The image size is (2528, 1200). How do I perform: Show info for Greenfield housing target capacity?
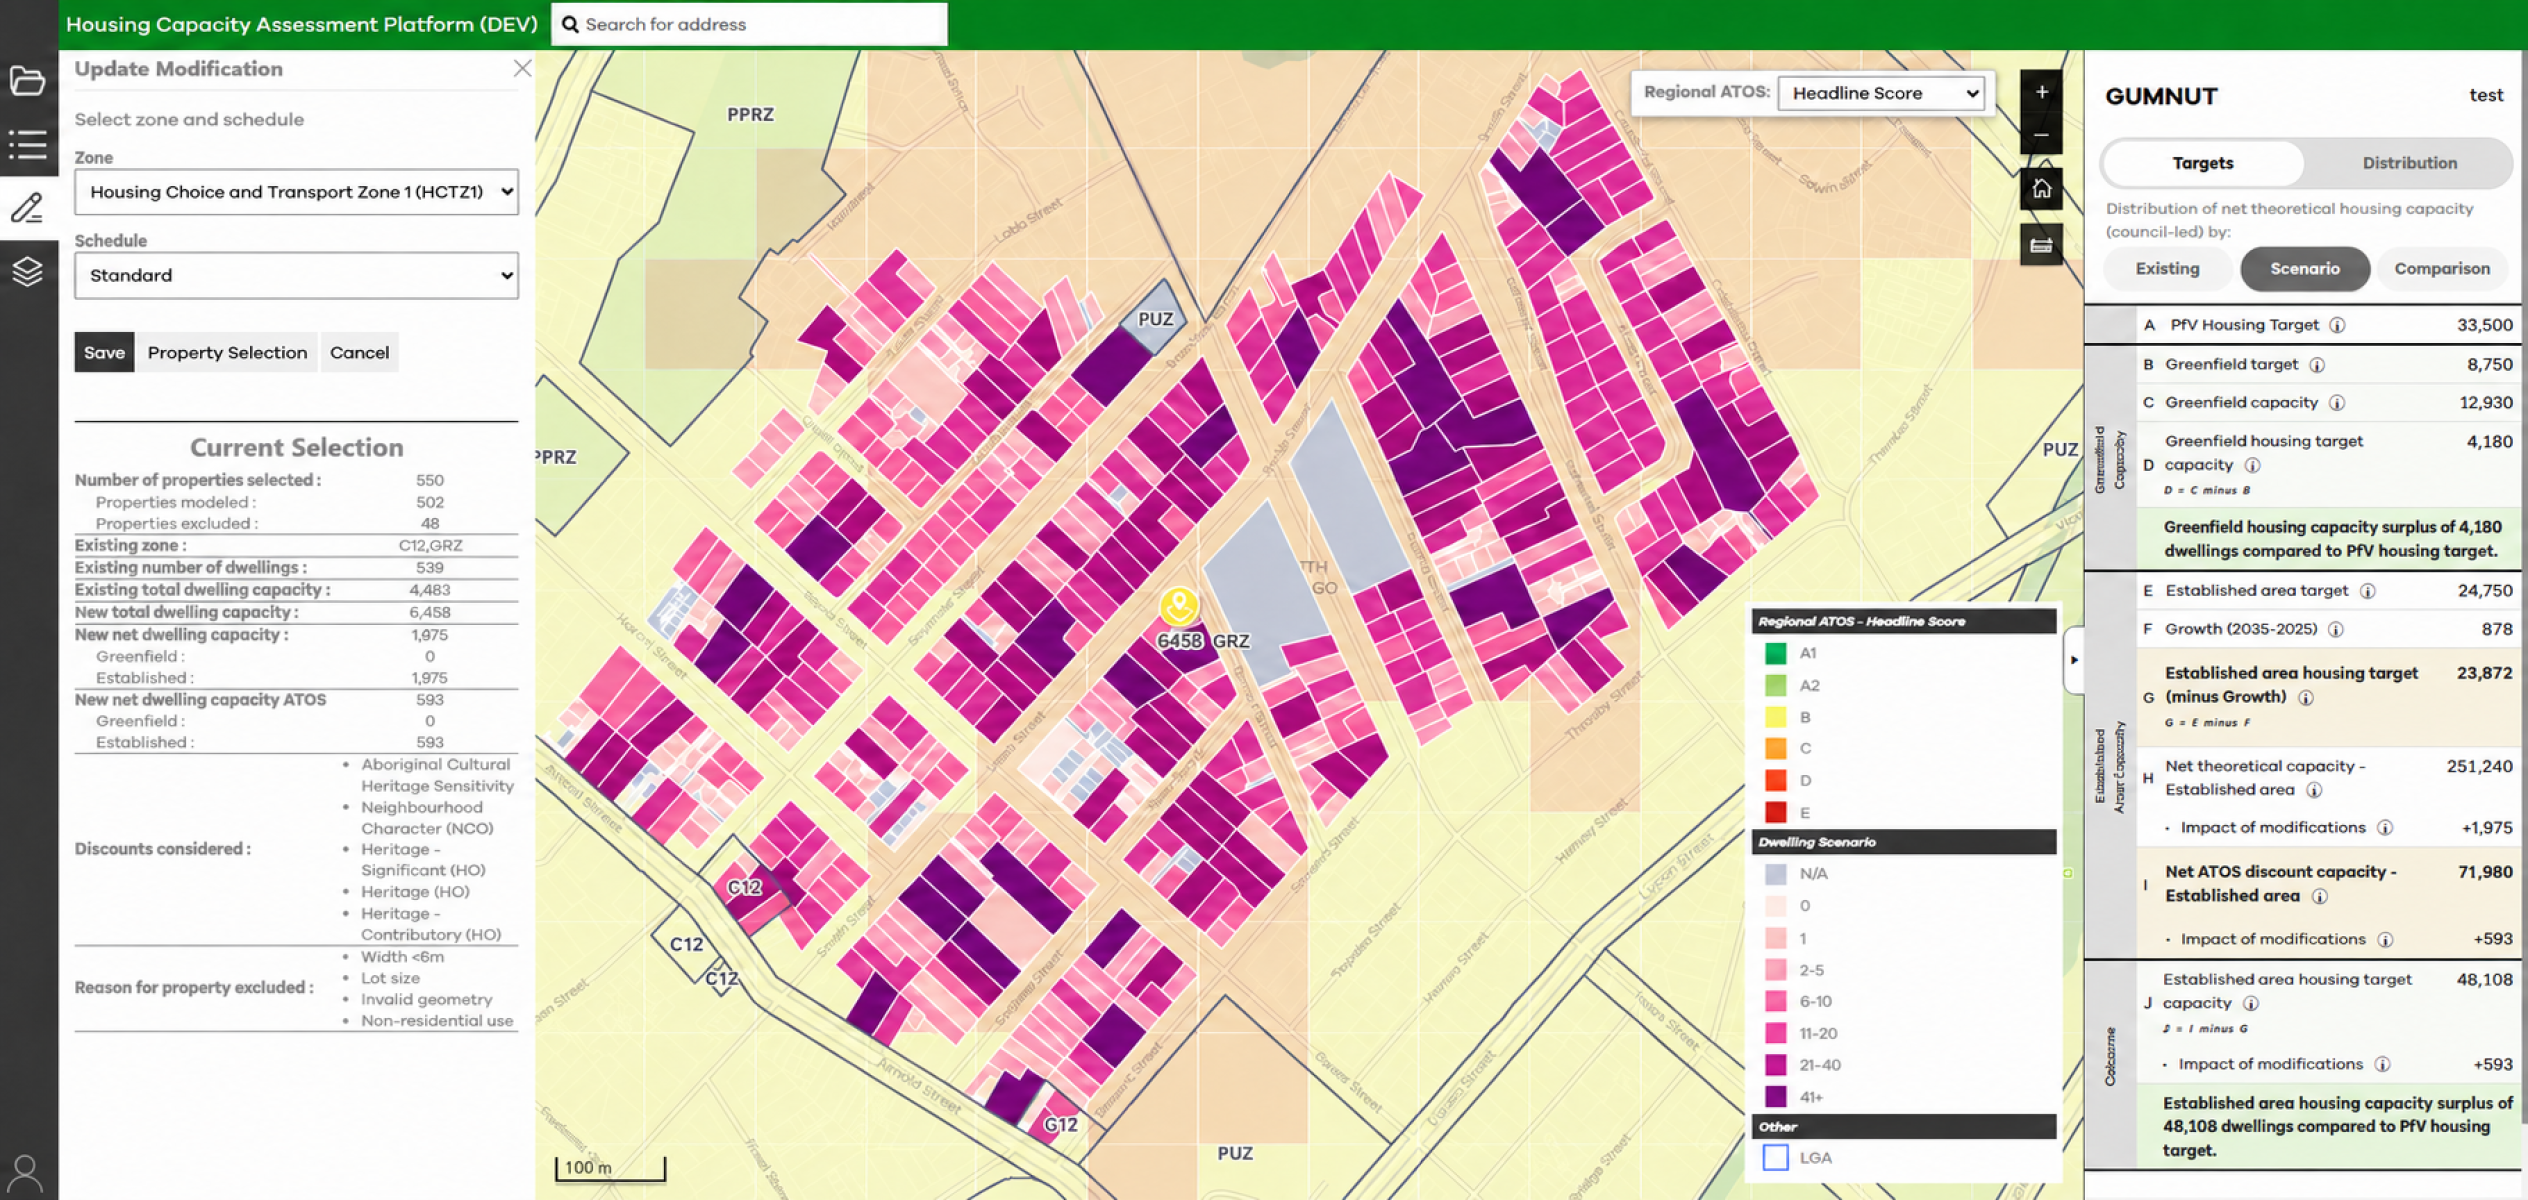click(2253, 465)
